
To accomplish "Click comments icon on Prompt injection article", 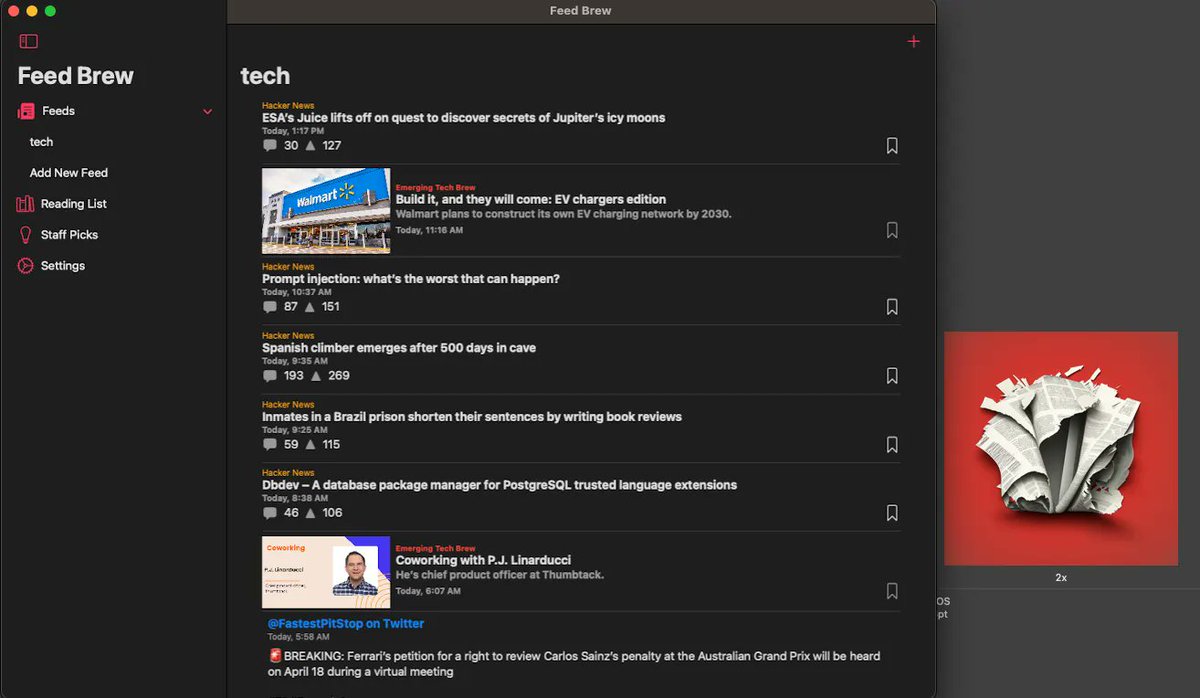I will pos(270,307).
